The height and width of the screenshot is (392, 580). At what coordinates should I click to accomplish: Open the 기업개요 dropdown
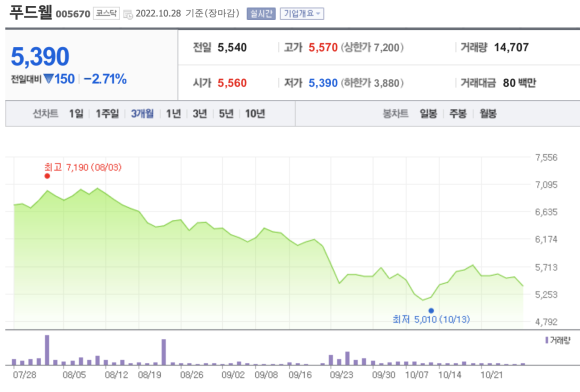click(302, 14)
